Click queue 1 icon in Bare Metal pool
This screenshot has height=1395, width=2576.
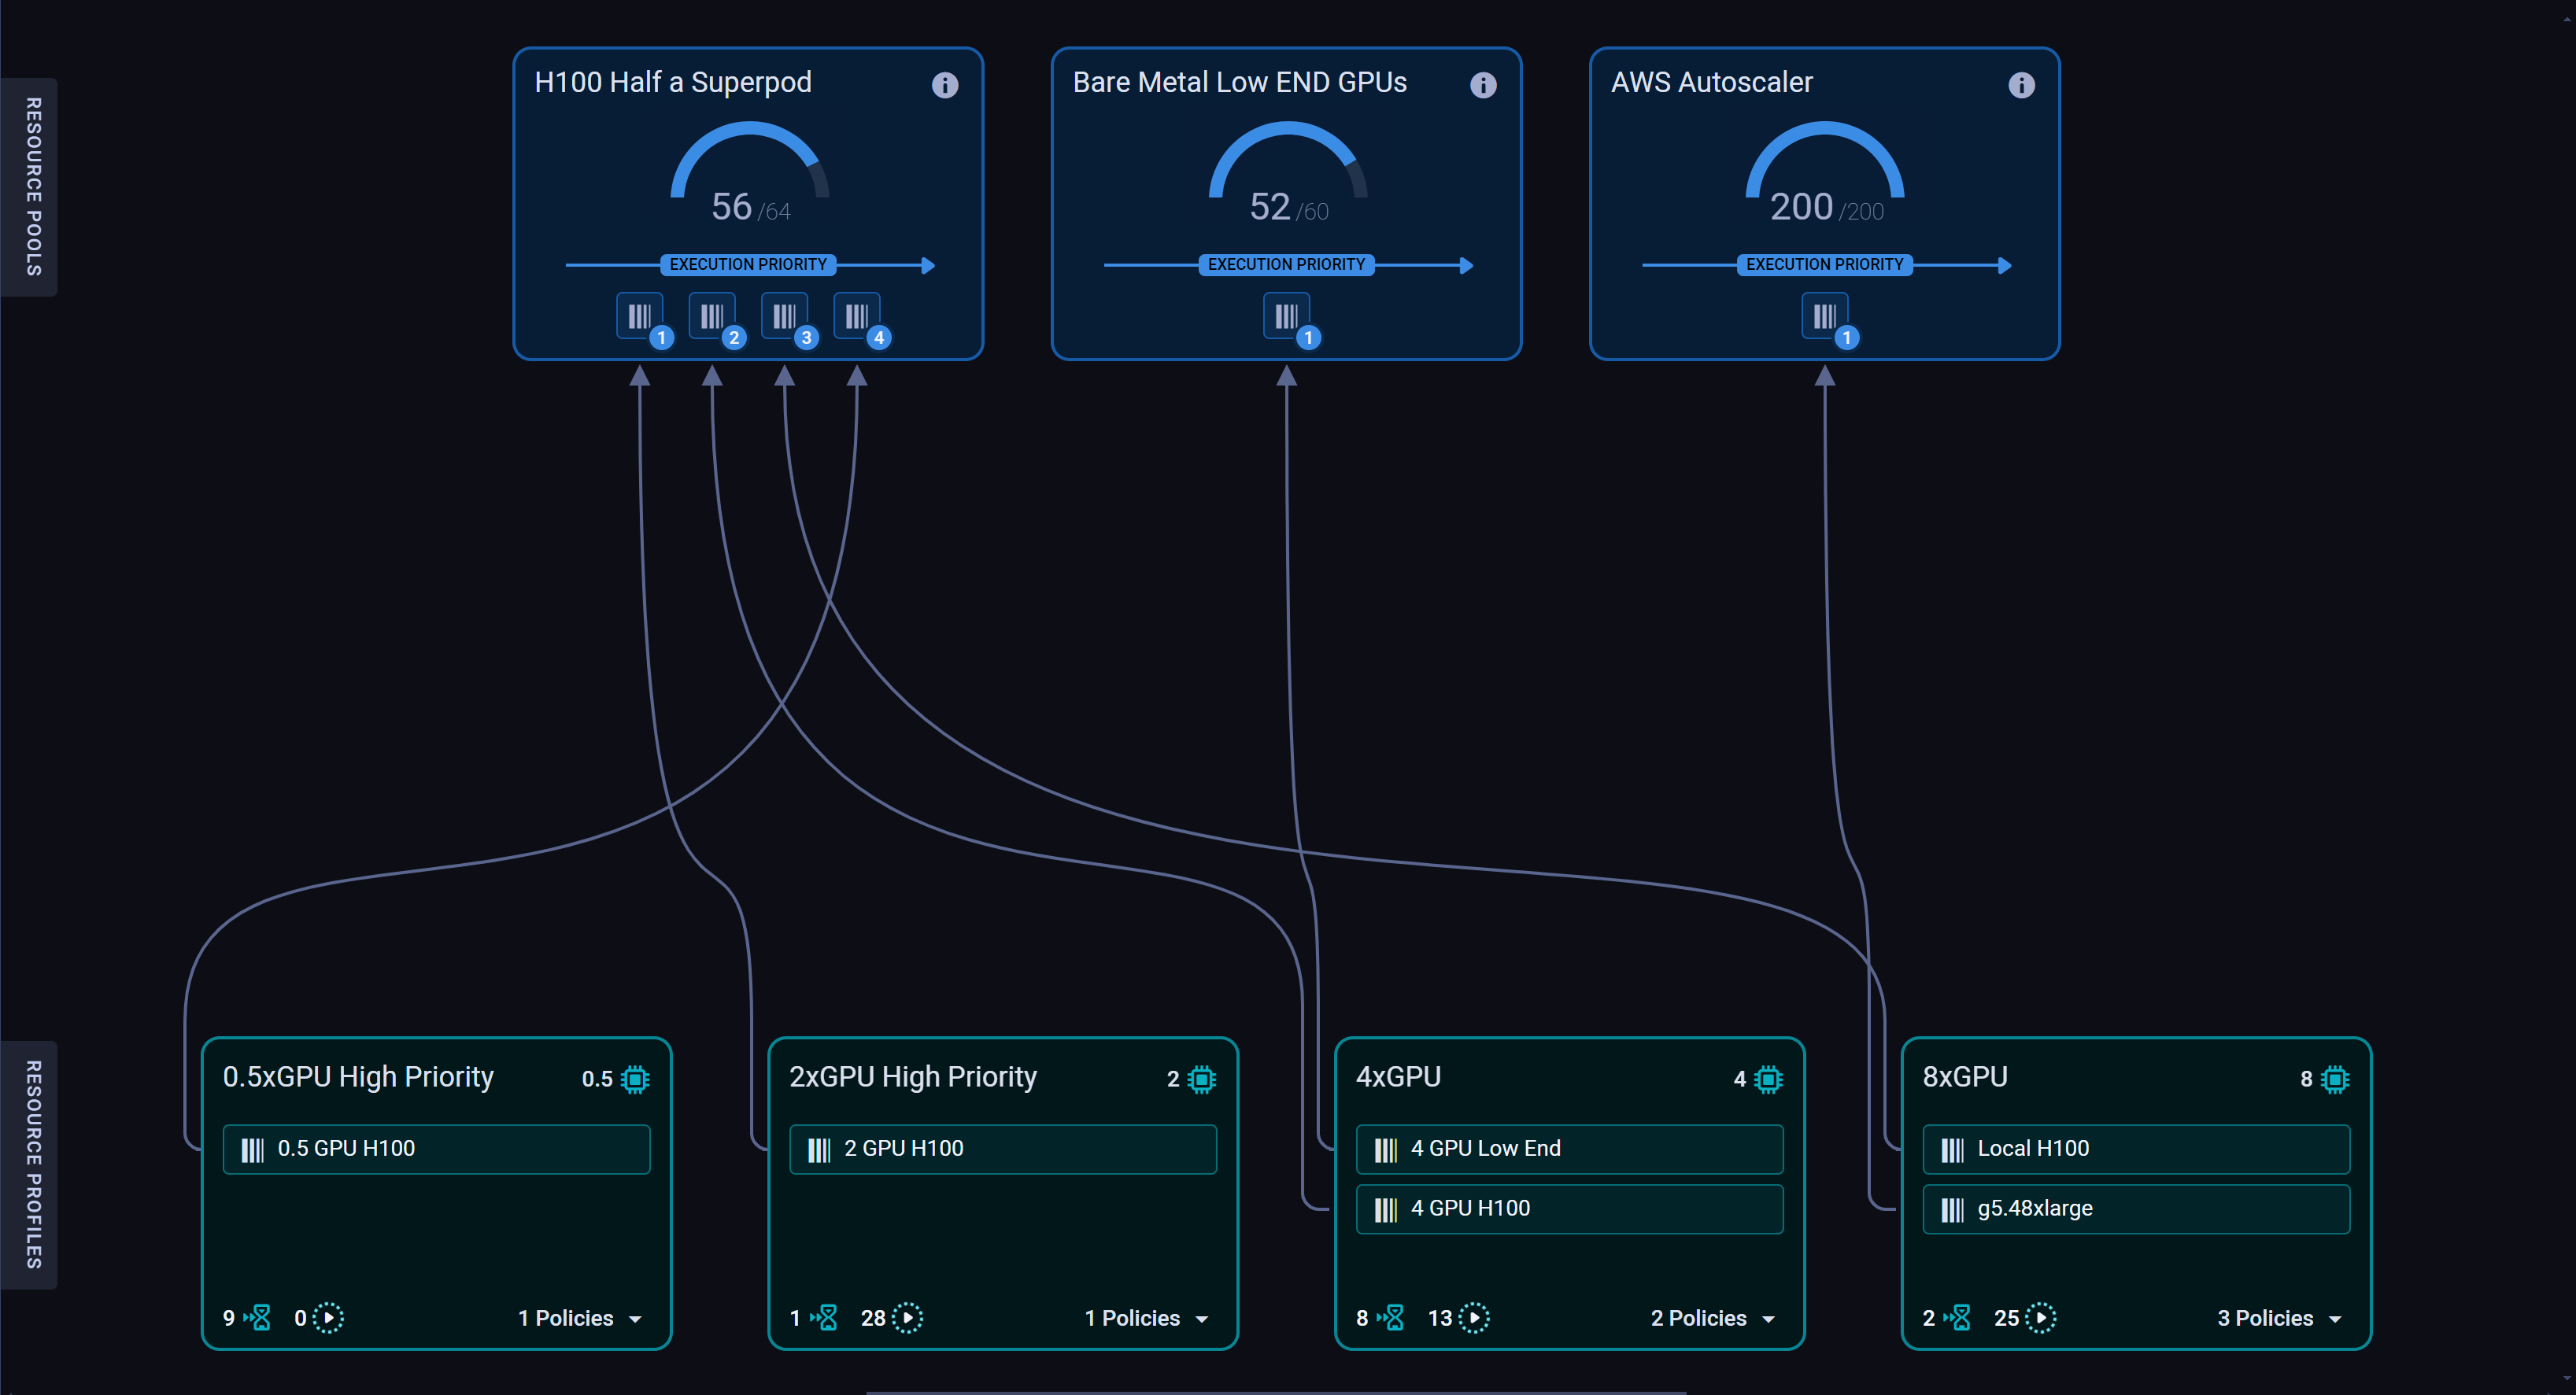1286,317
